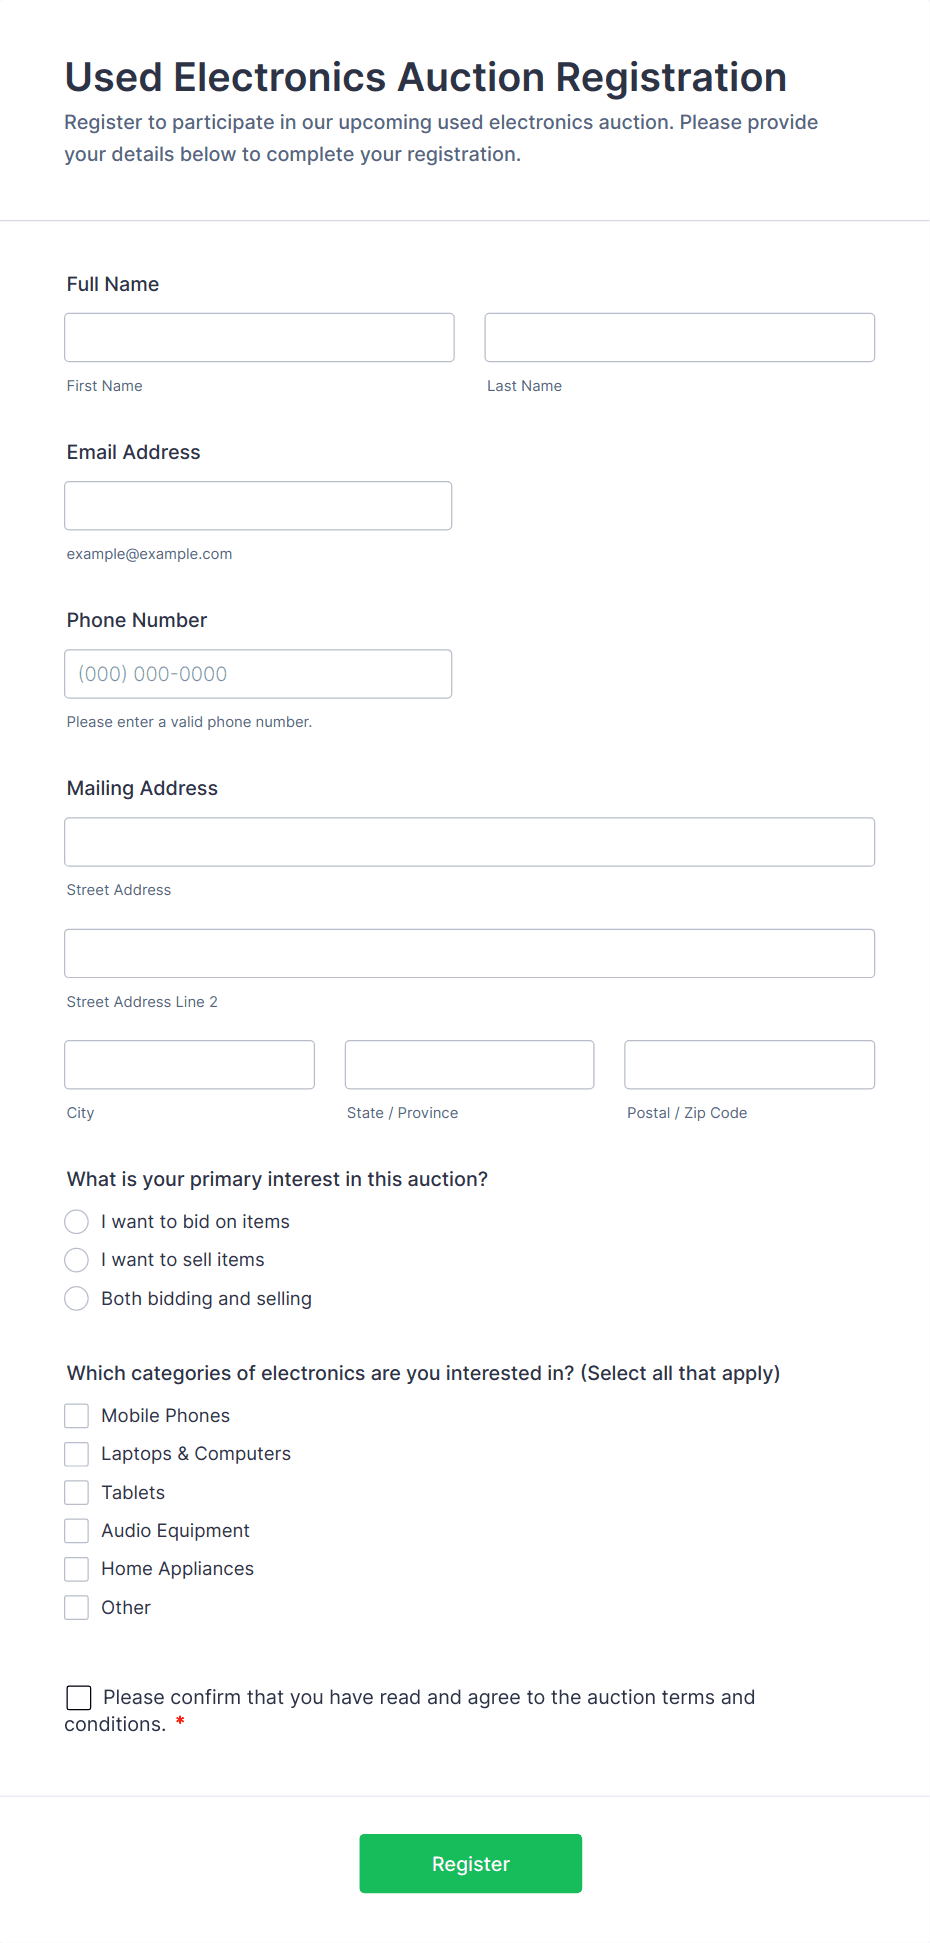Image resolution: width=930 pixels, height=1943 pixels.
Task: Click the Street Address field
Action: pyautogui.click(x=469, y=842)
